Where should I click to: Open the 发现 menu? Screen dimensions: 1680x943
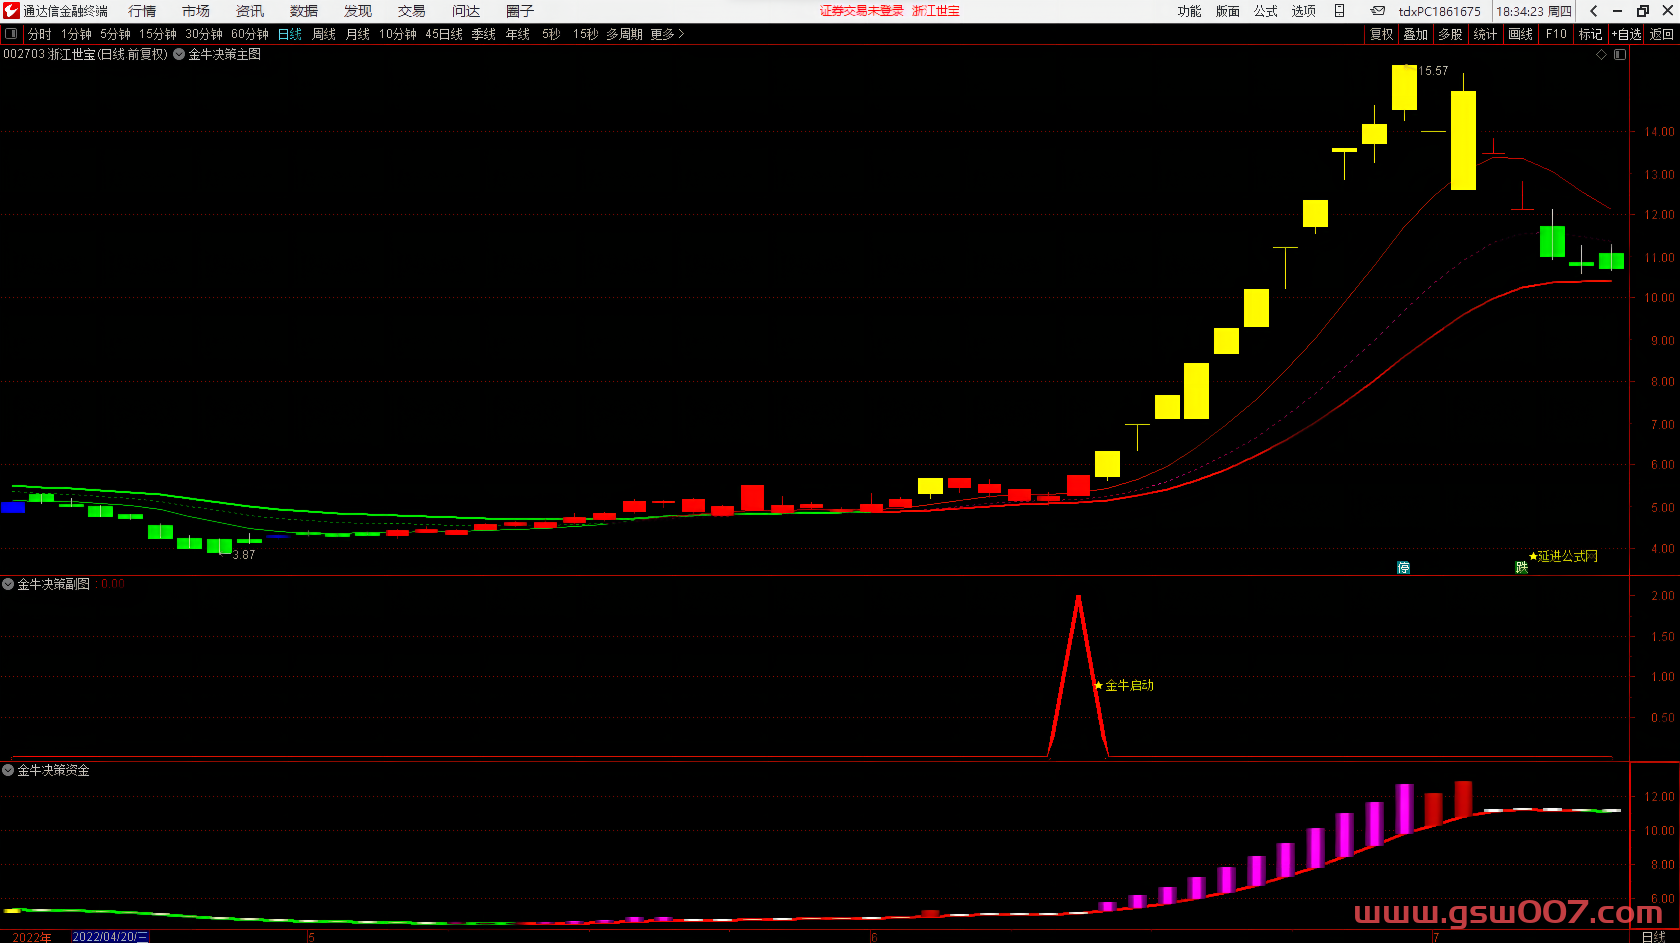pos(358,11)
